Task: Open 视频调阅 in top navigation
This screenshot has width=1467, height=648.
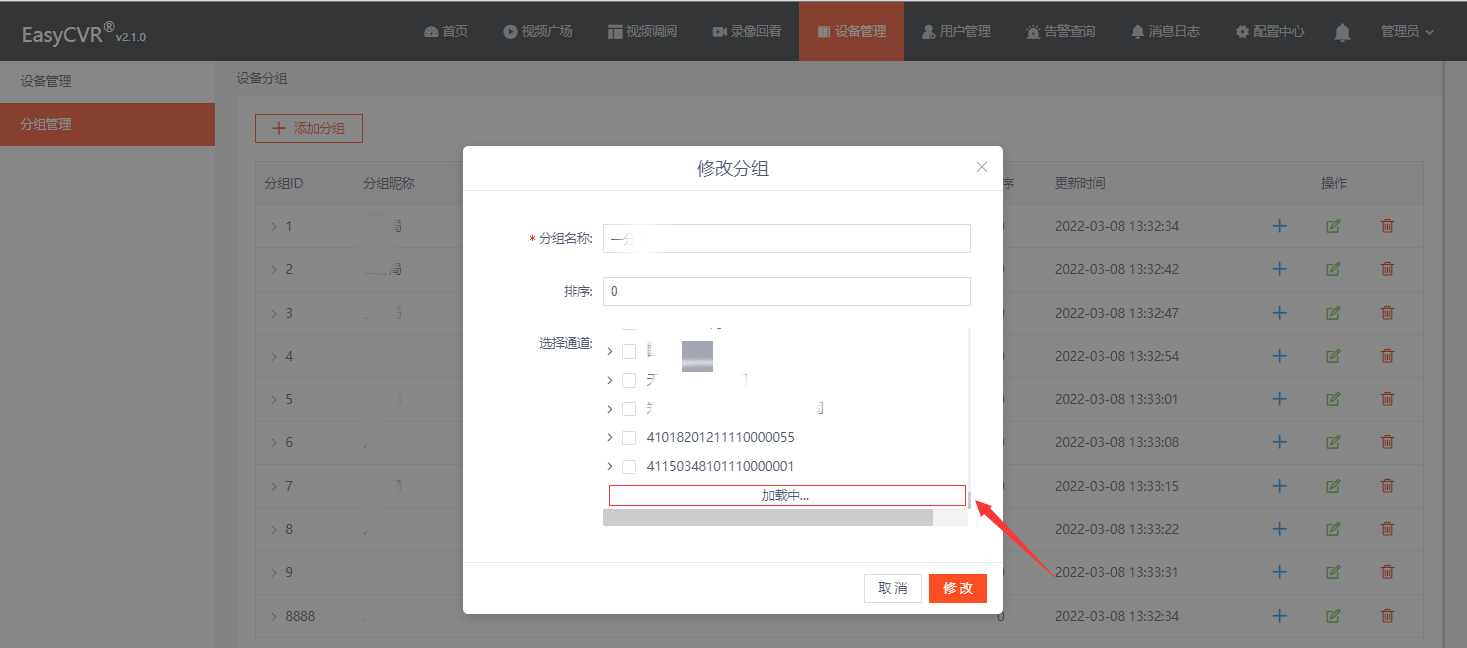Action: (642, 32)
